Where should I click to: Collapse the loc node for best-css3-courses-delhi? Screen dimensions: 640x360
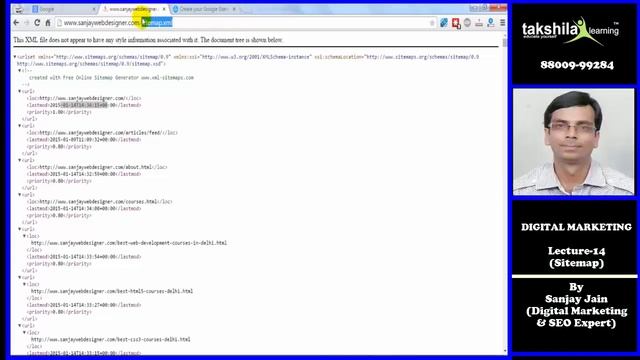click(x=24, y=333)
